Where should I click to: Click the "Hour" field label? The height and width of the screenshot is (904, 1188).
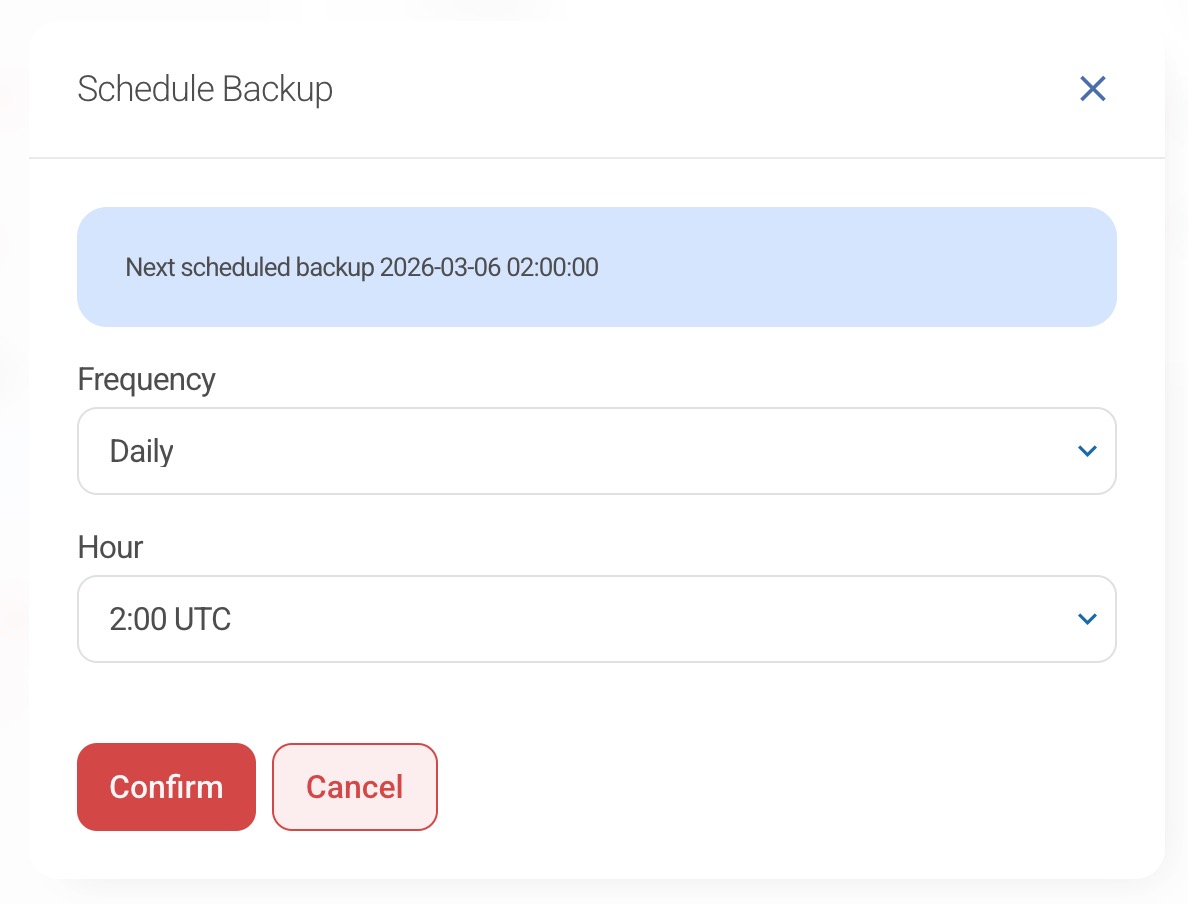coord(110,548)
